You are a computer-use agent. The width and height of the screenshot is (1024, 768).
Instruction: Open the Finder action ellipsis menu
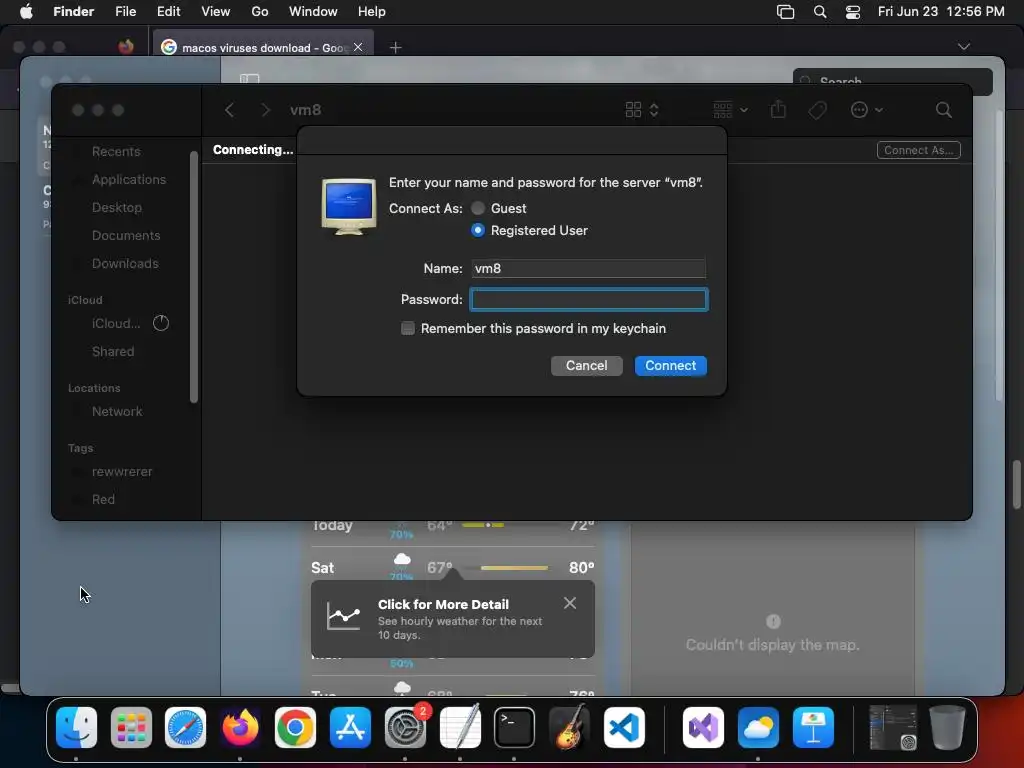point(867,110)
